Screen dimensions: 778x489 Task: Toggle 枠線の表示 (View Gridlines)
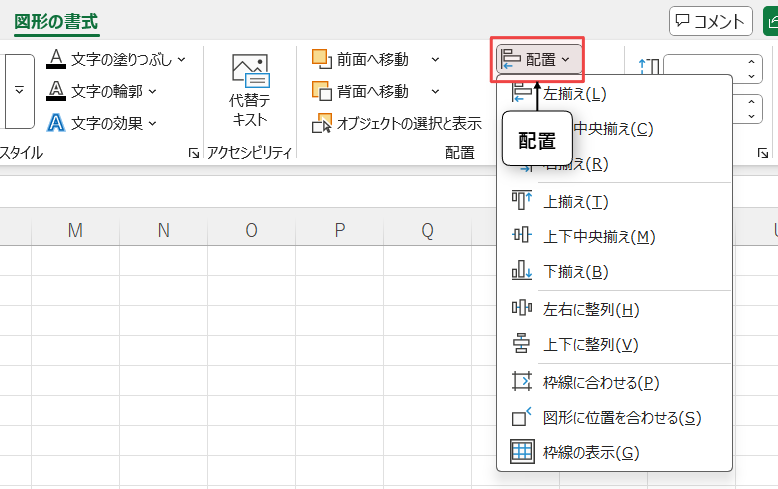(590, 452)
